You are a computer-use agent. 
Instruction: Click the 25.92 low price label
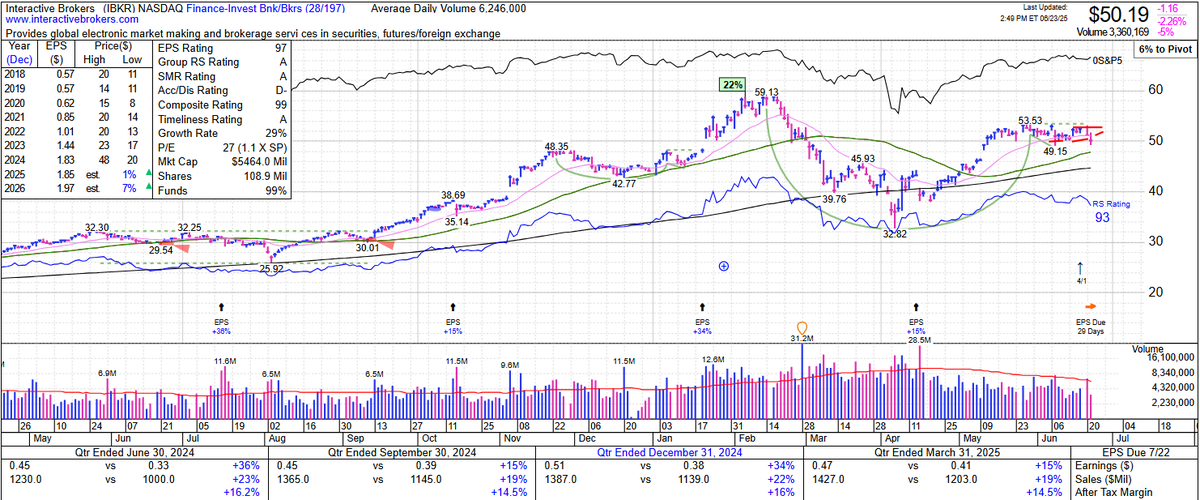[271, 270]
